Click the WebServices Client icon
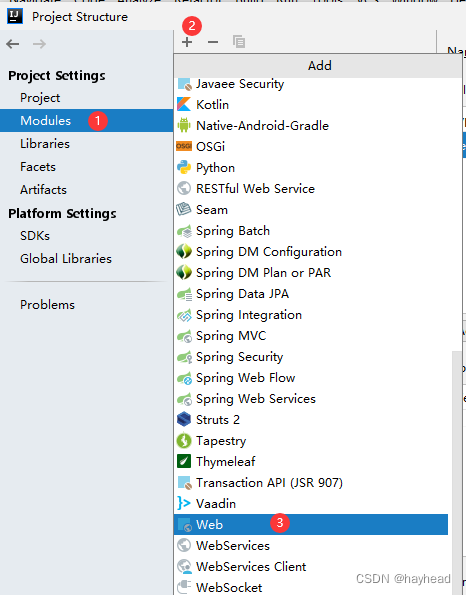466x595 pixels. point(184,566)
